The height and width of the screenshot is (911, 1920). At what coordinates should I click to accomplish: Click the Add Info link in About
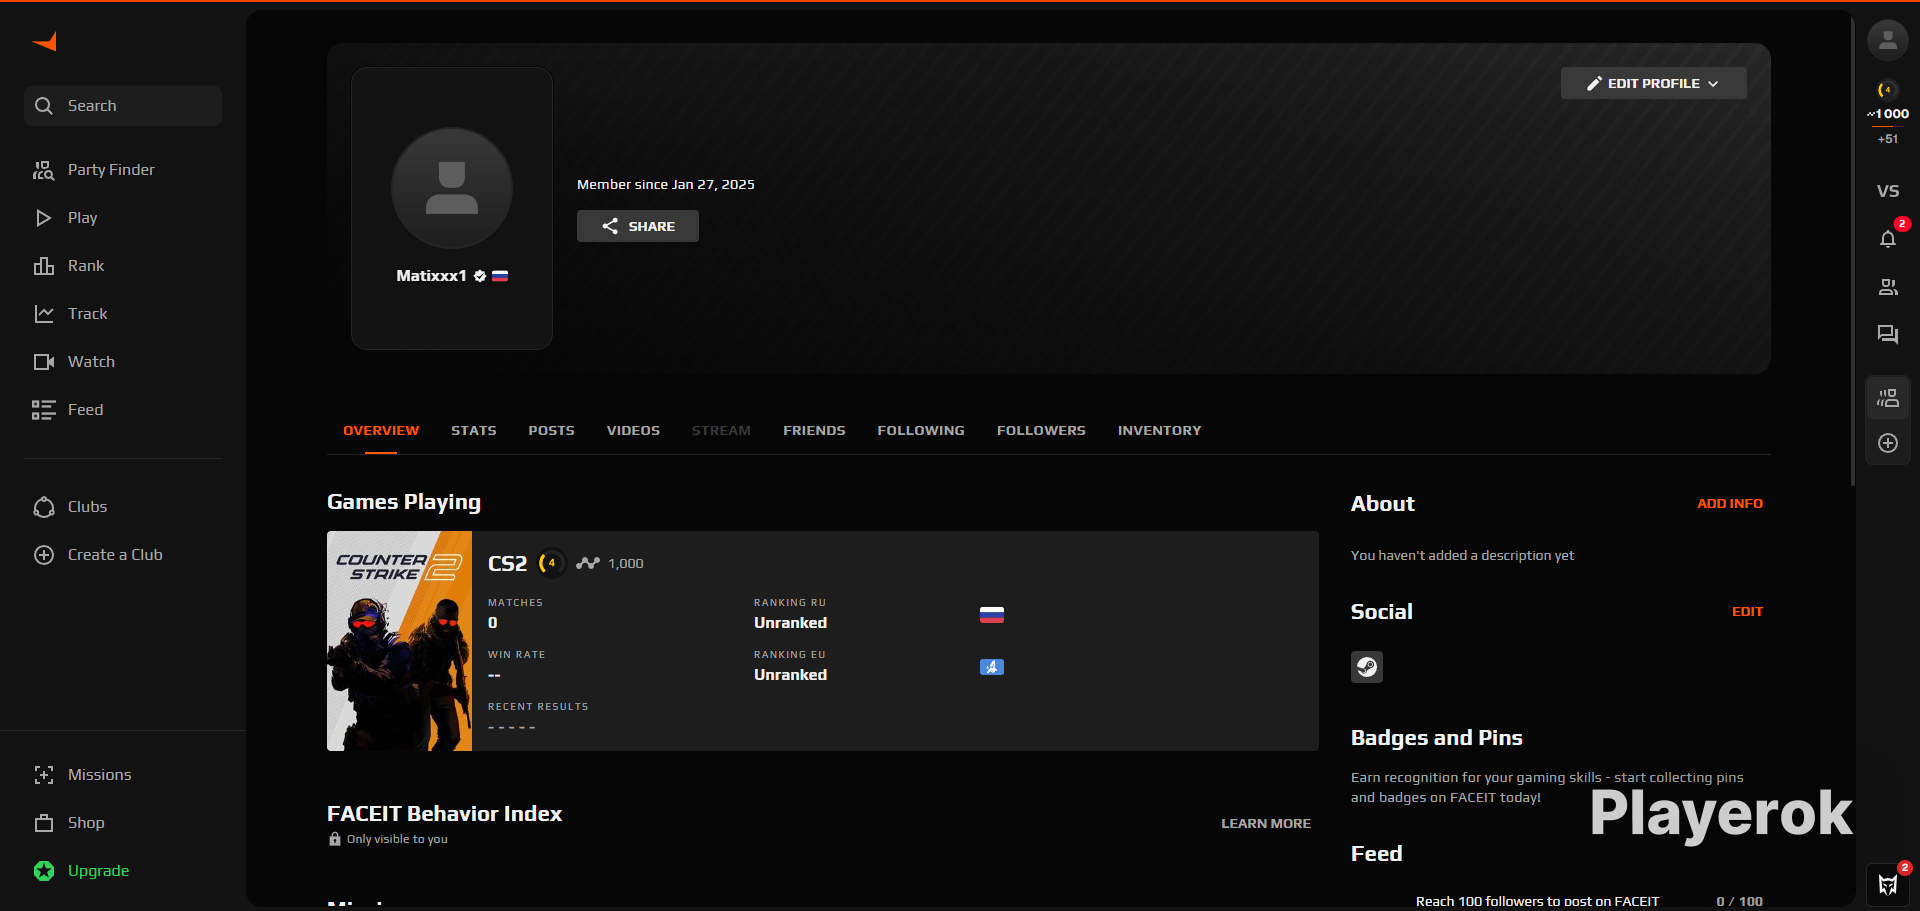[x=1729, y=504]
